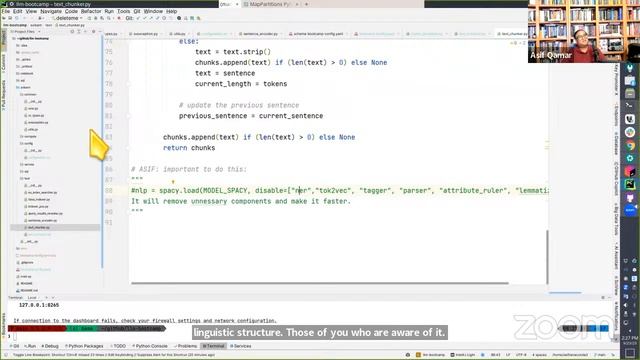Open the Refactor menu

point(91,11)
